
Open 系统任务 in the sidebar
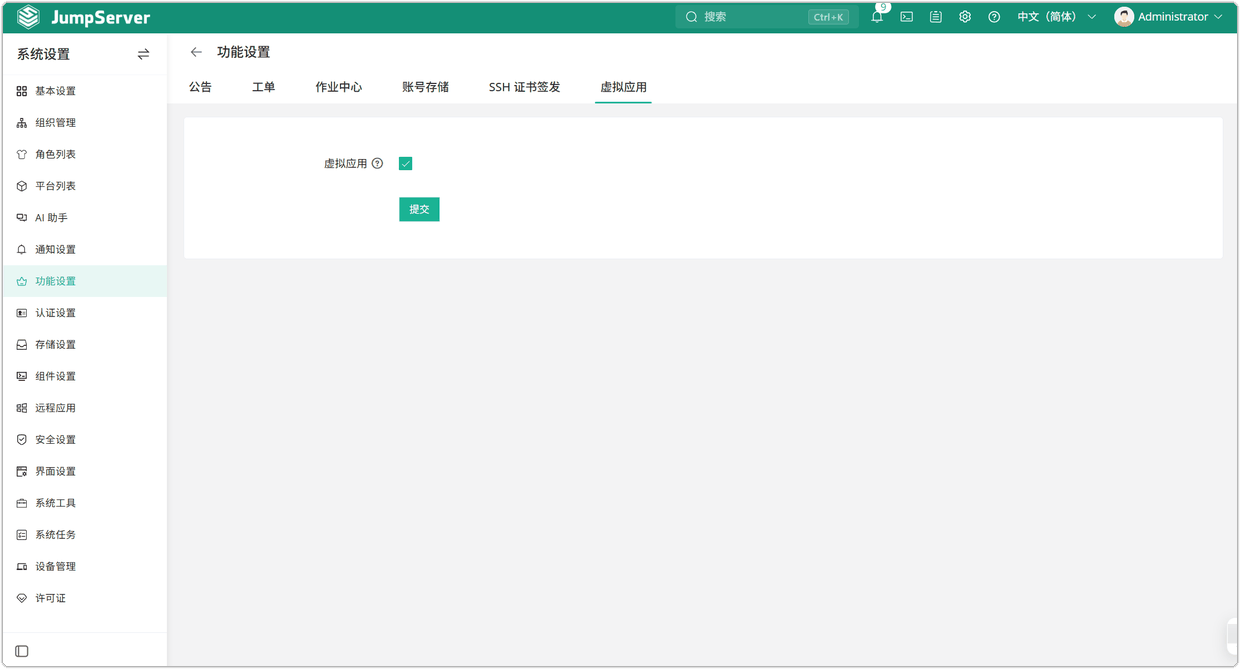tap(85, 535)
